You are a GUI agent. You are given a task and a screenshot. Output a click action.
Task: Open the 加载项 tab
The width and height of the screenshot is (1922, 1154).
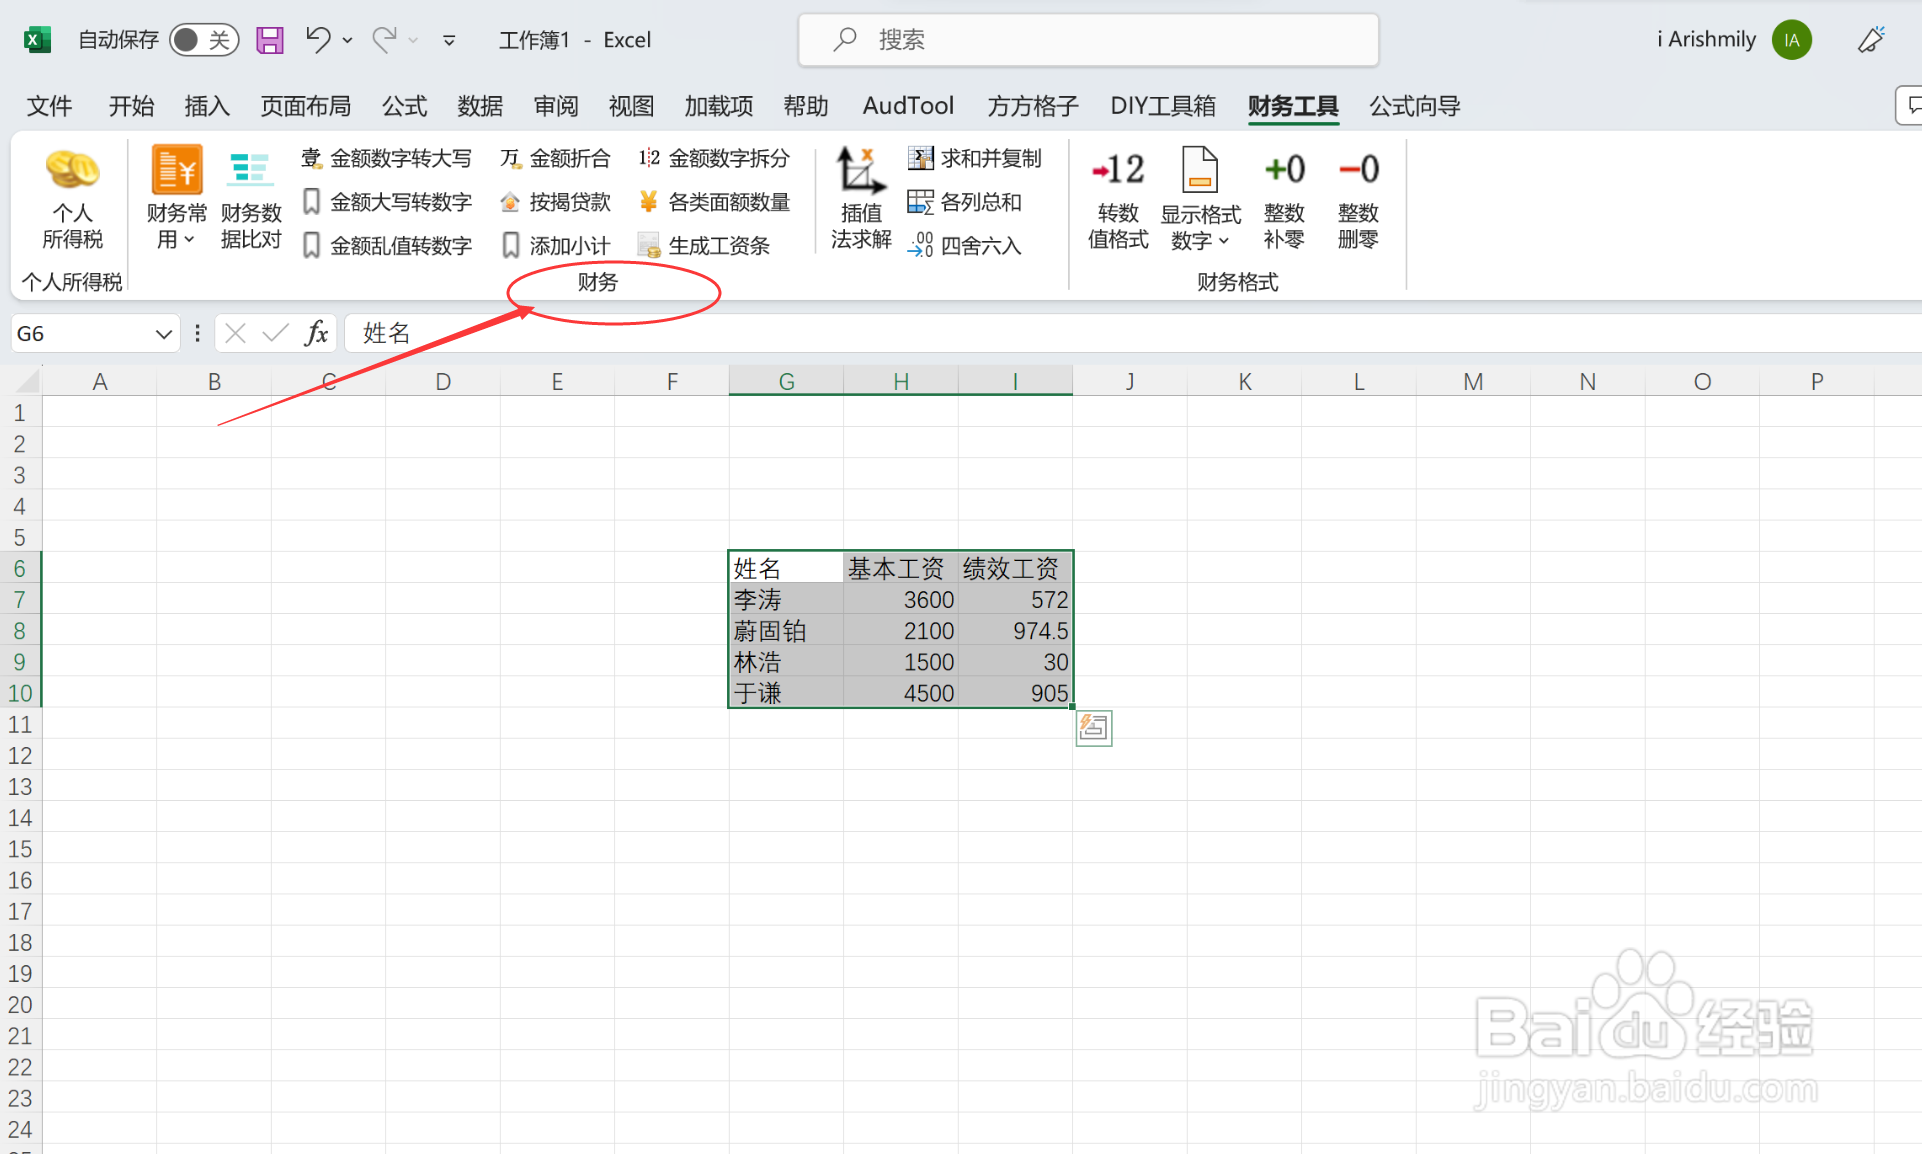718,106
